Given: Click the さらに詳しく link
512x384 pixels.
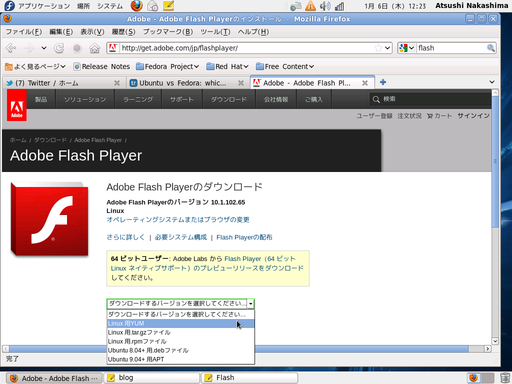Looking at the screenshot, I should click(x=125, y=237).
